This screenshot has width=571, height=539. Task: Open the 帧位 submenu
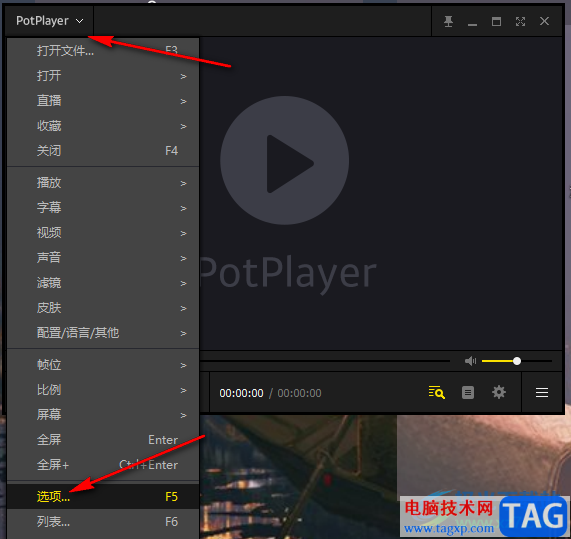(x=103, y=365)
